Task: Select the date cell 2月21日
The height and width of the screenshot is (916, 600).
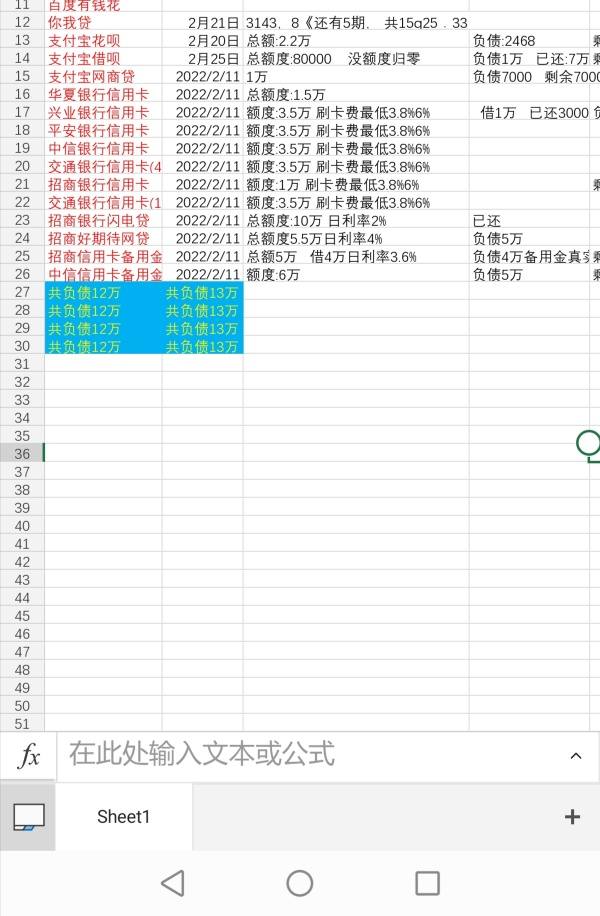Action: point(203,23)
